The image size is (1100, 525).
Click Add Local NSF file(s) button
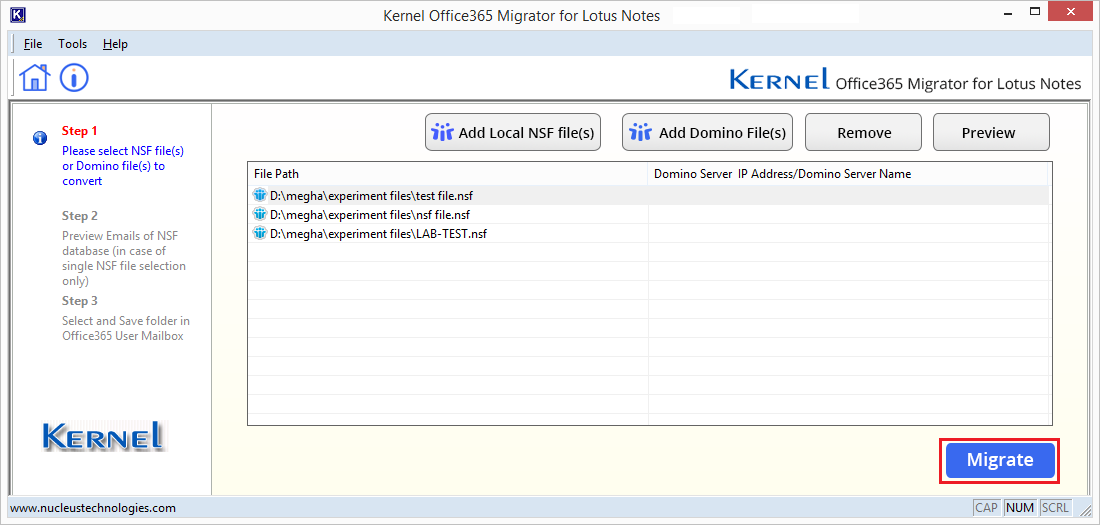pos(513,132)
